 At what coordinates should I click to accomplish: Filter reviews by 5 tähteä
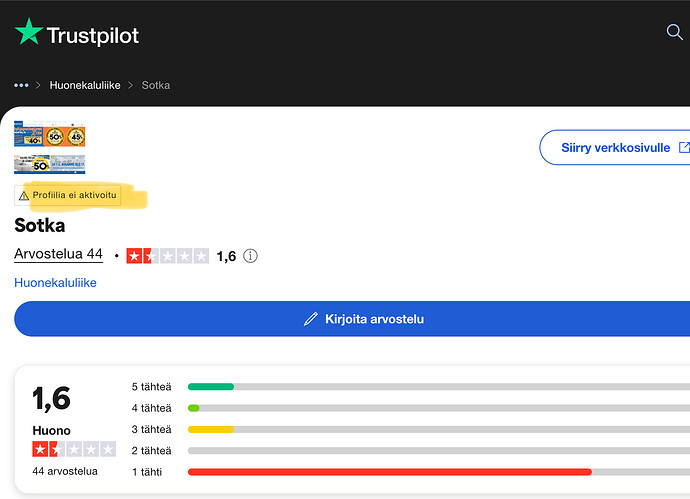click(152, 386)
